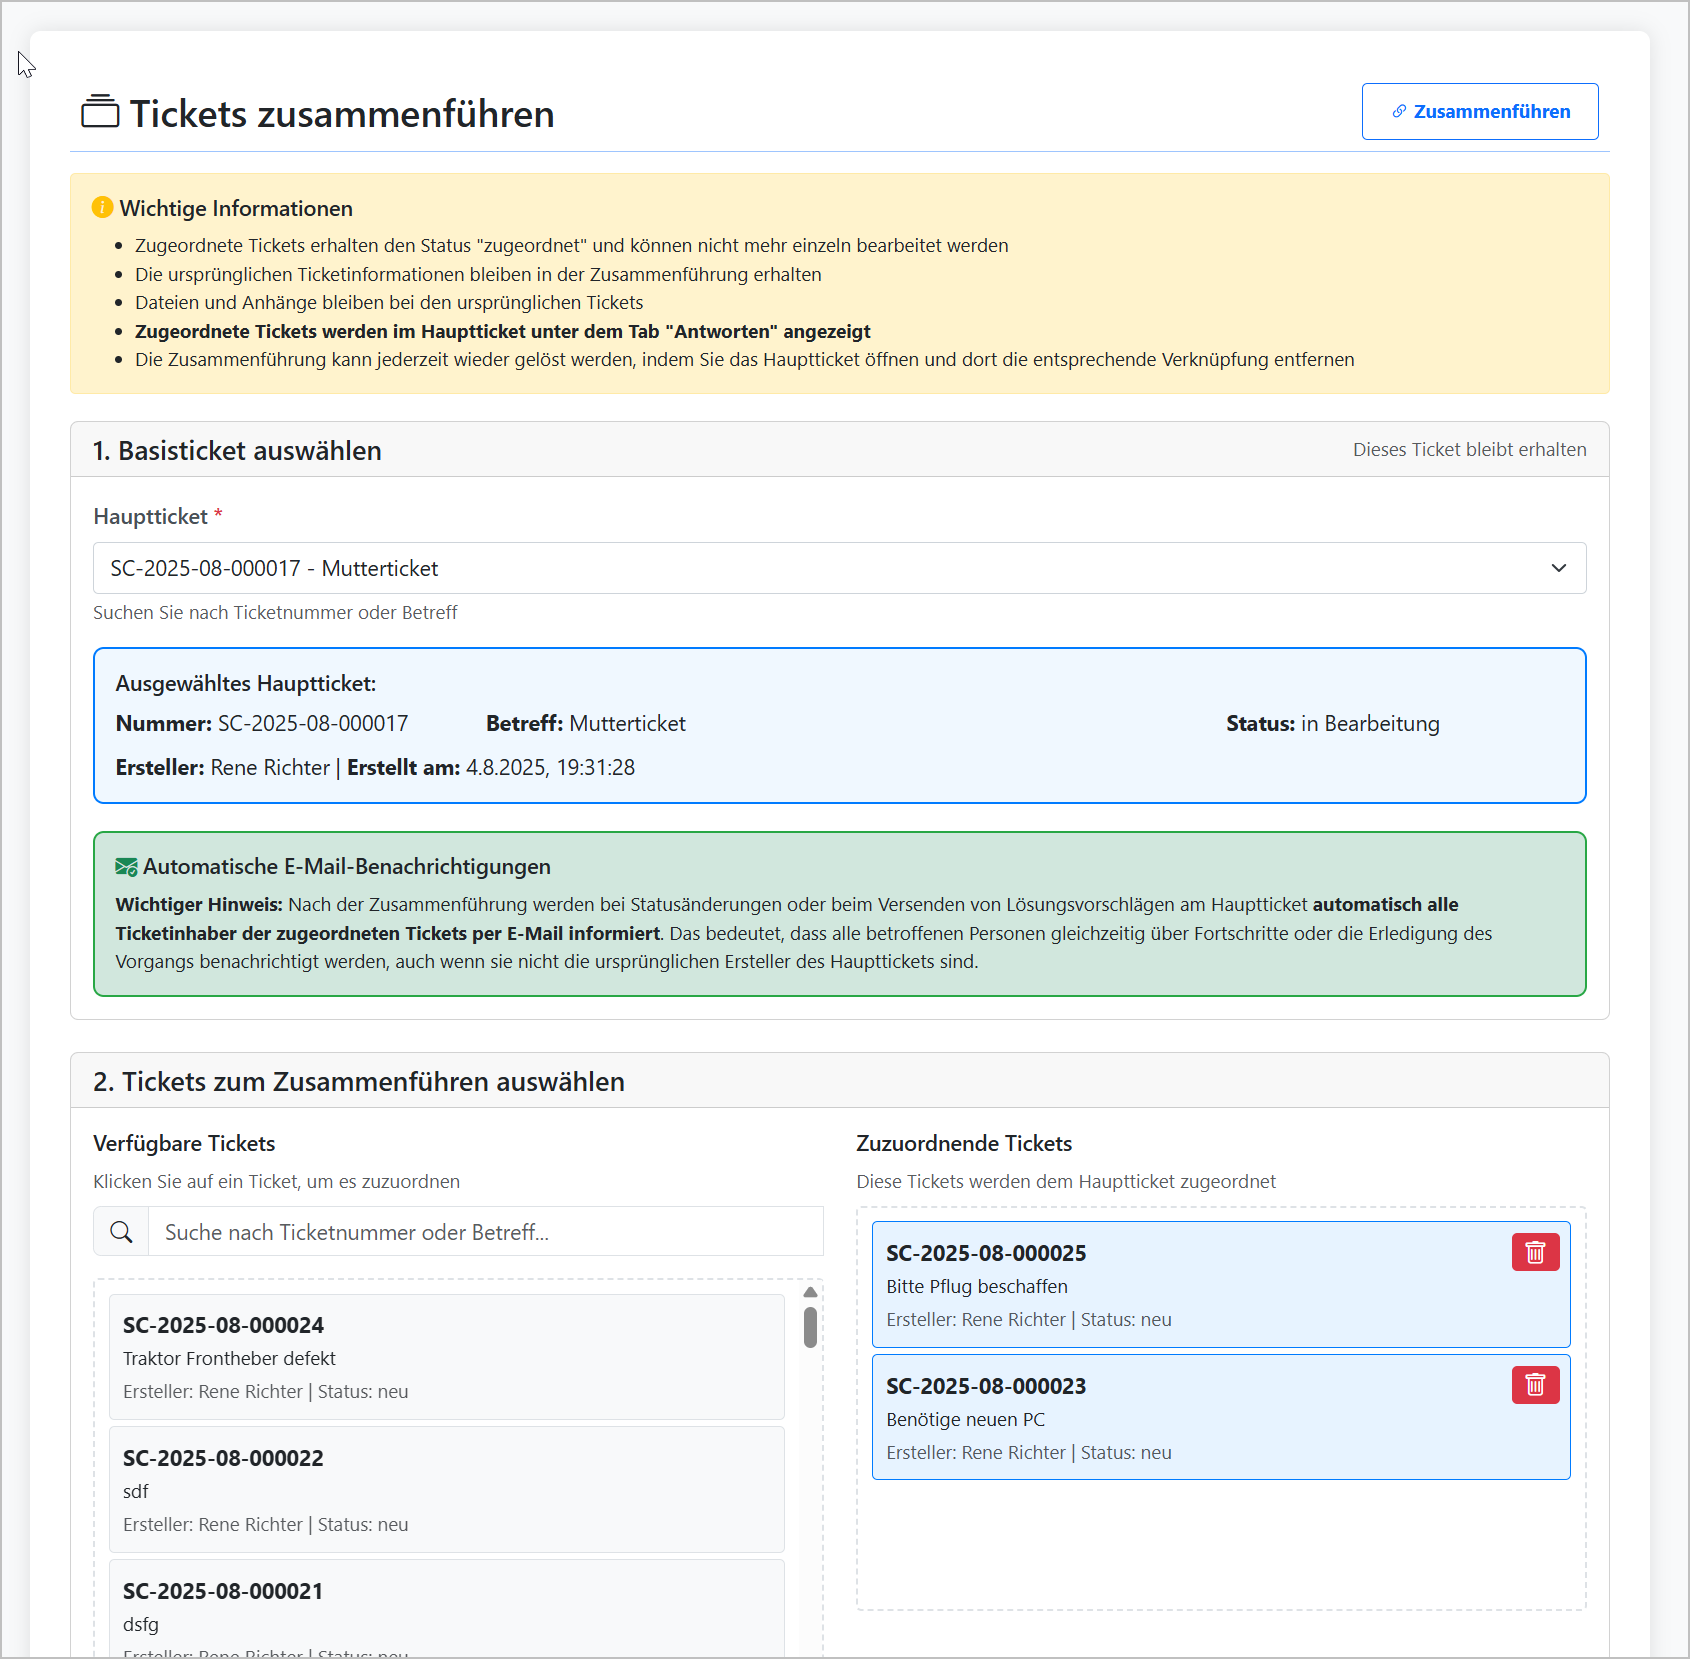Click assigned ticket card Benötige neuen PC

tap(1180, 1418)
